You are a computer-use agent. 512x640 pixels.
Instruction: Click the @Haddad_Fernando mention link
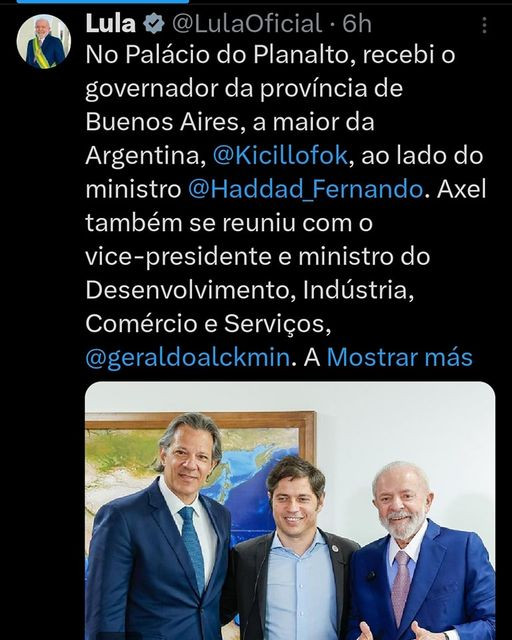tap(305, 189)
